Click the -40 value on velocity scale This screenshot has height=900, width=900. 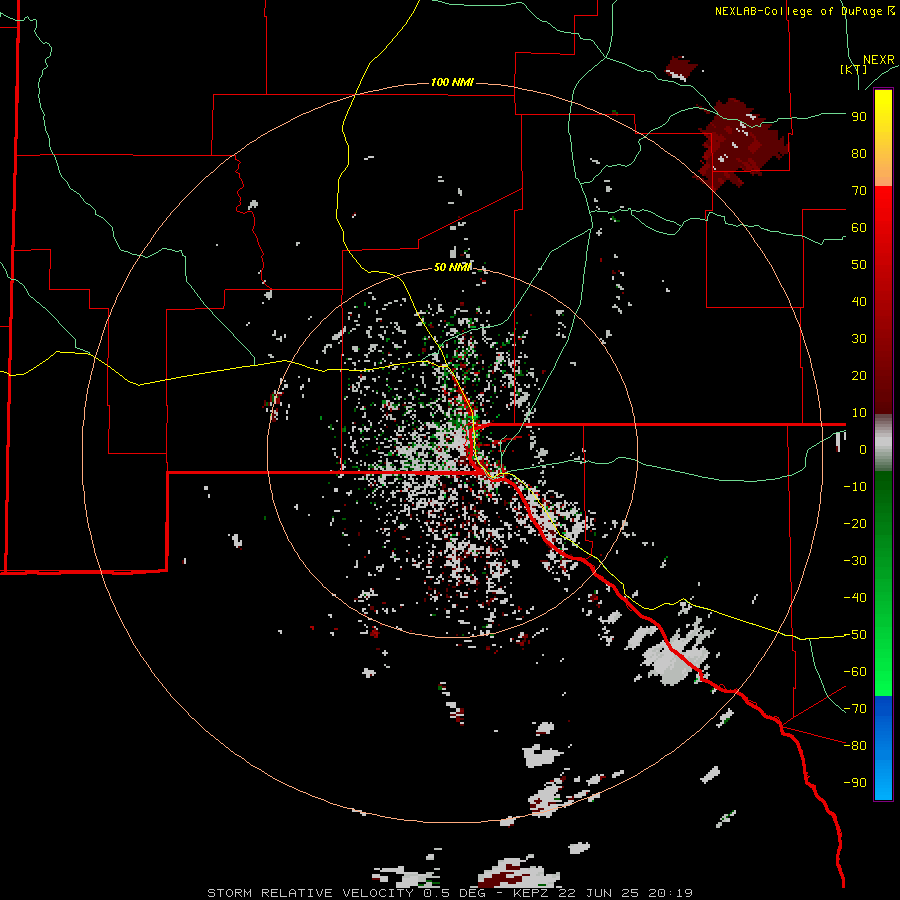coord(855,598)
